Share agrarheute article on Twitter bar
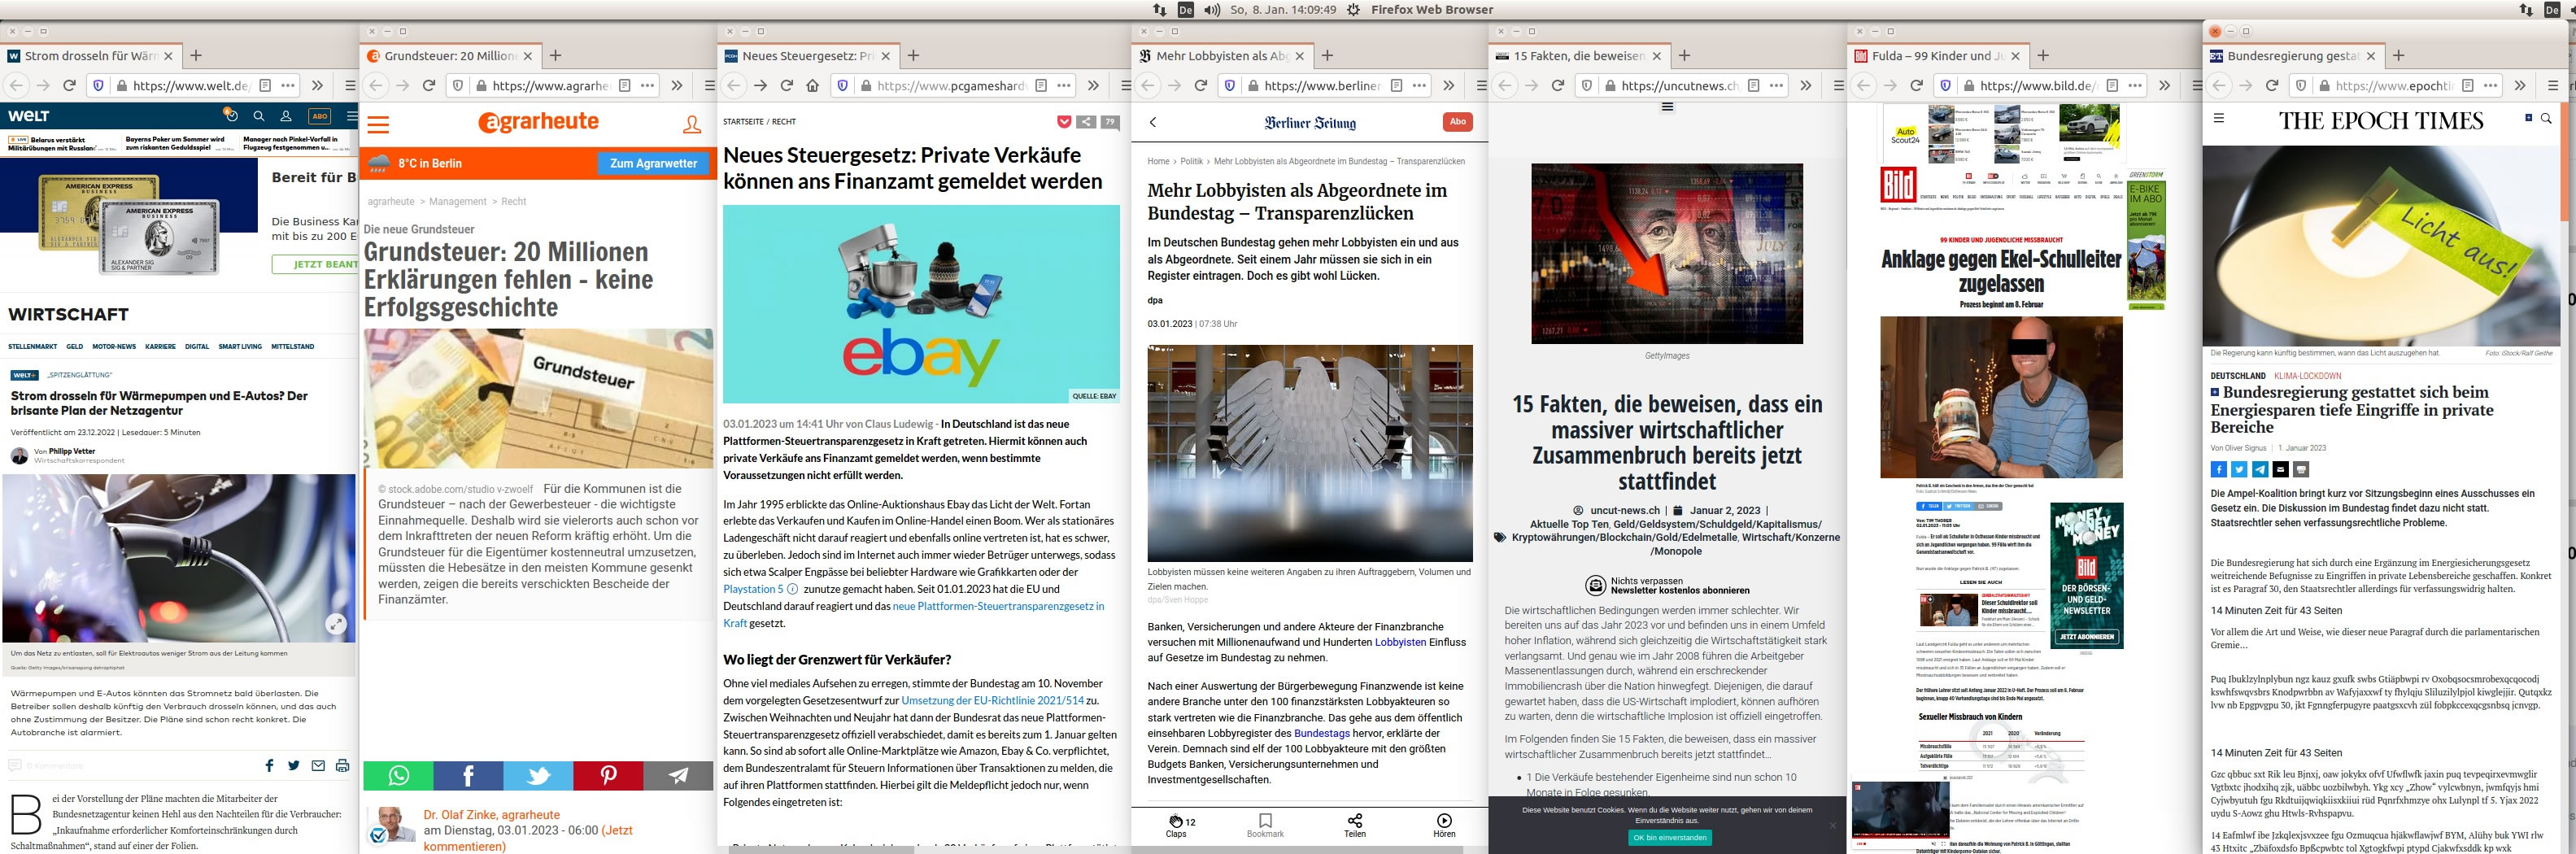The height and width of the screenshot is (854, 2576). coord(538,775)
